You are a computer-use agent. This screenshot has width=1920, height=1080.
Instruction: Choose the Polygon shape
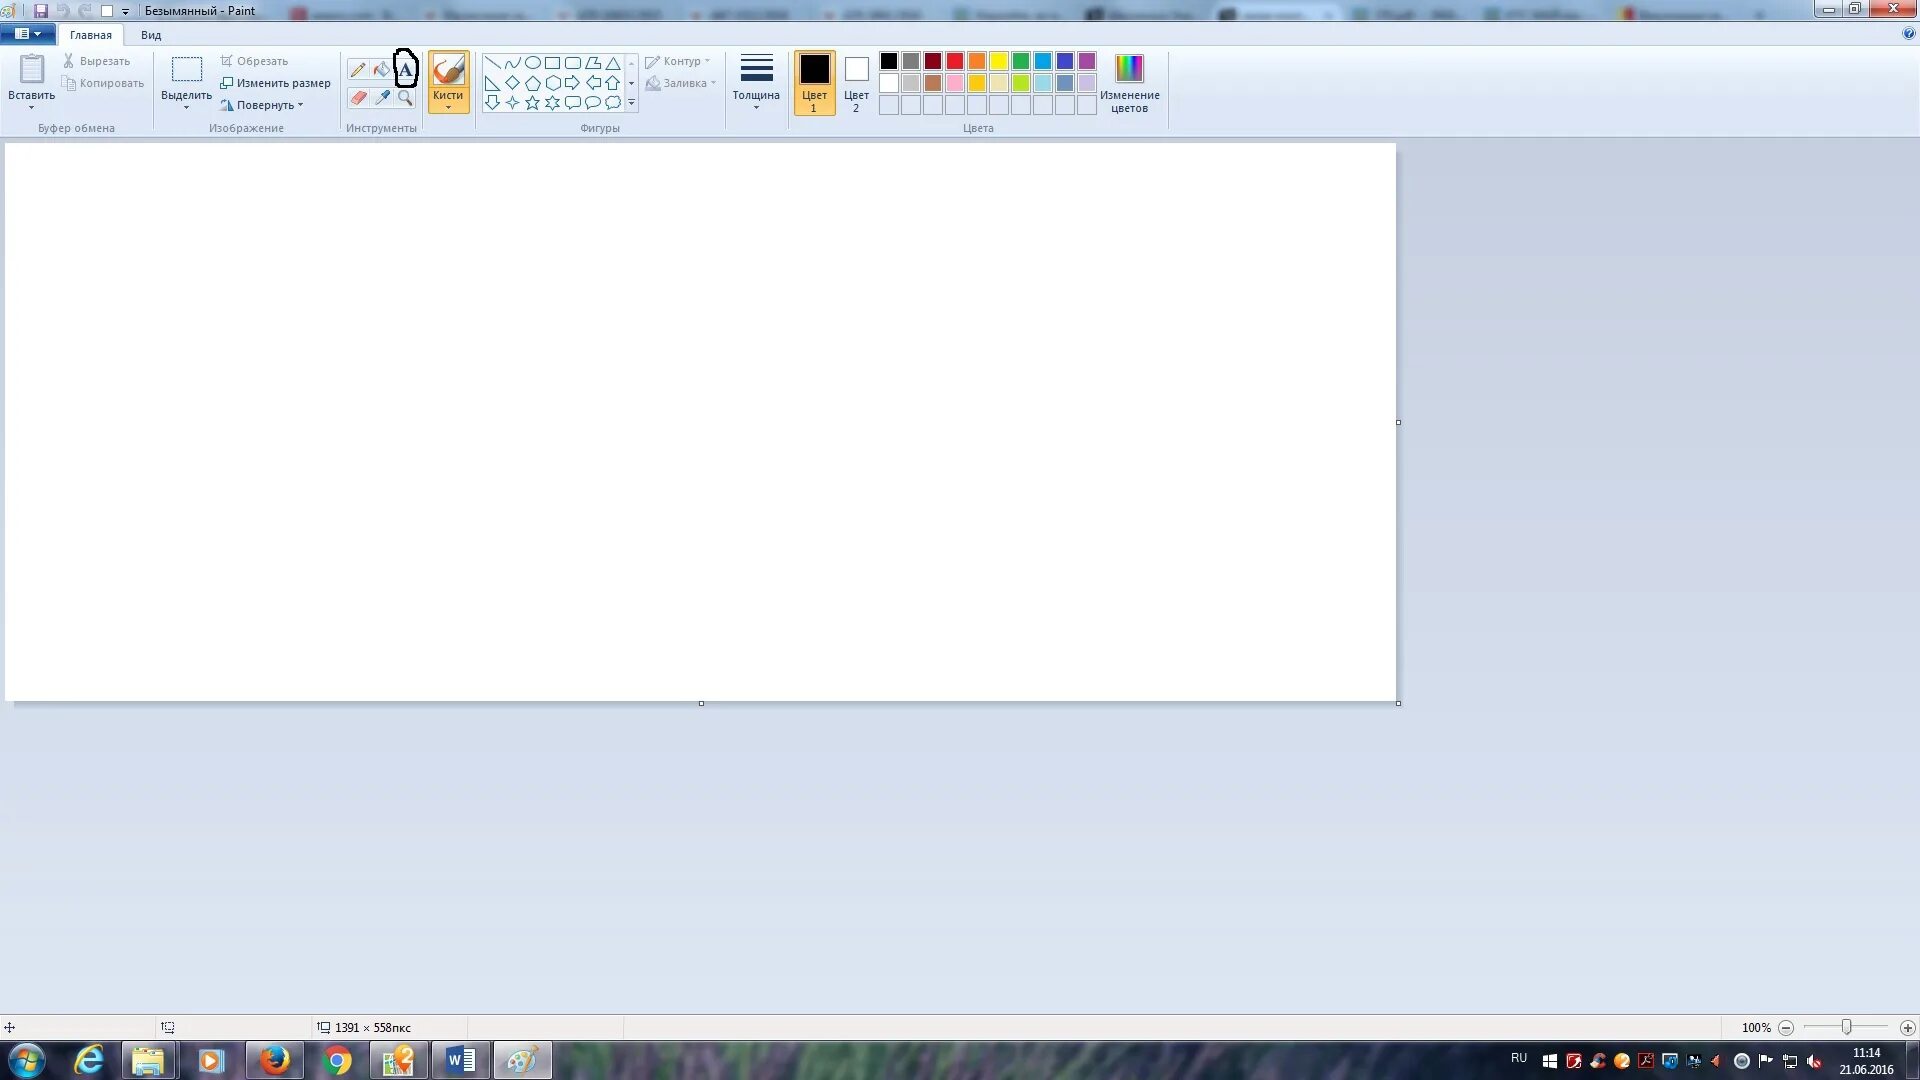coord(592,63)
